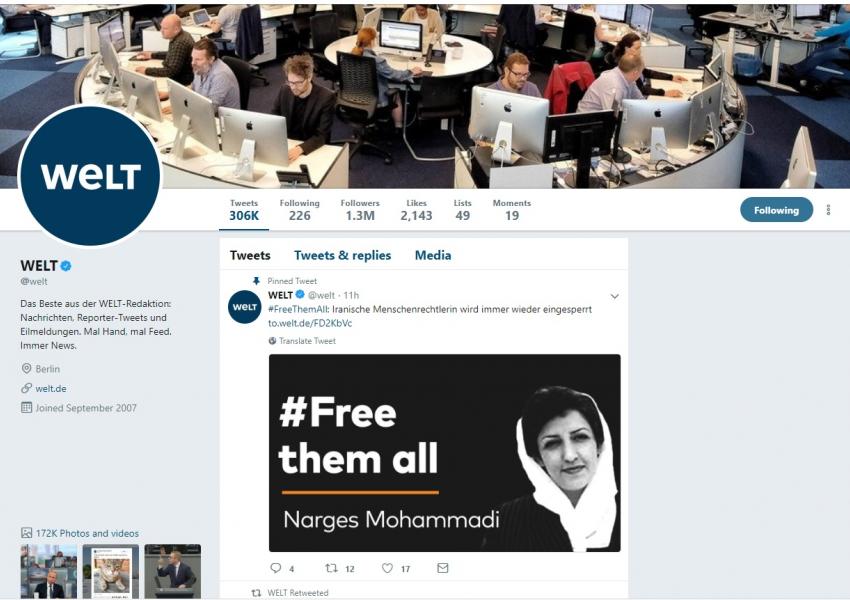Open the to.welt.de/FD2KbVc link
The height and width of the screenshot is (600, 850).
pos(310,323)
